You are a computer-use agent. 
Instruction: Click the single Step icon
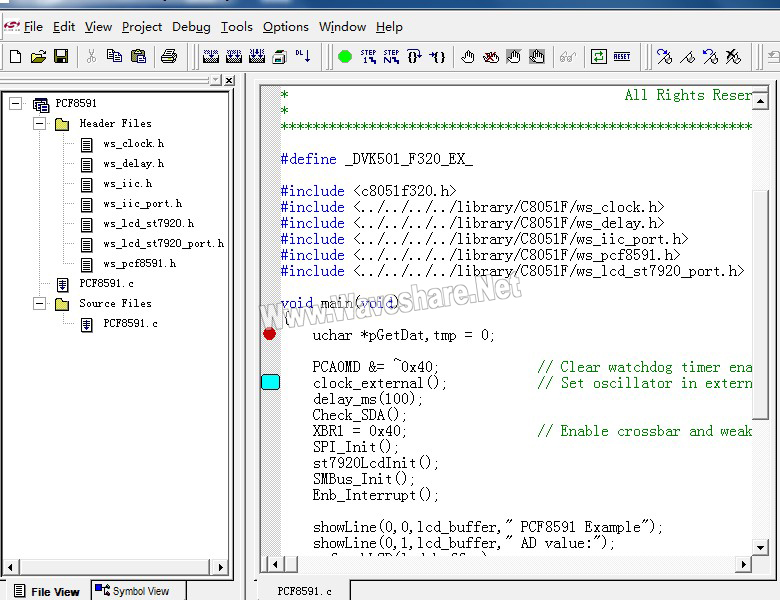tap(368, 57)
